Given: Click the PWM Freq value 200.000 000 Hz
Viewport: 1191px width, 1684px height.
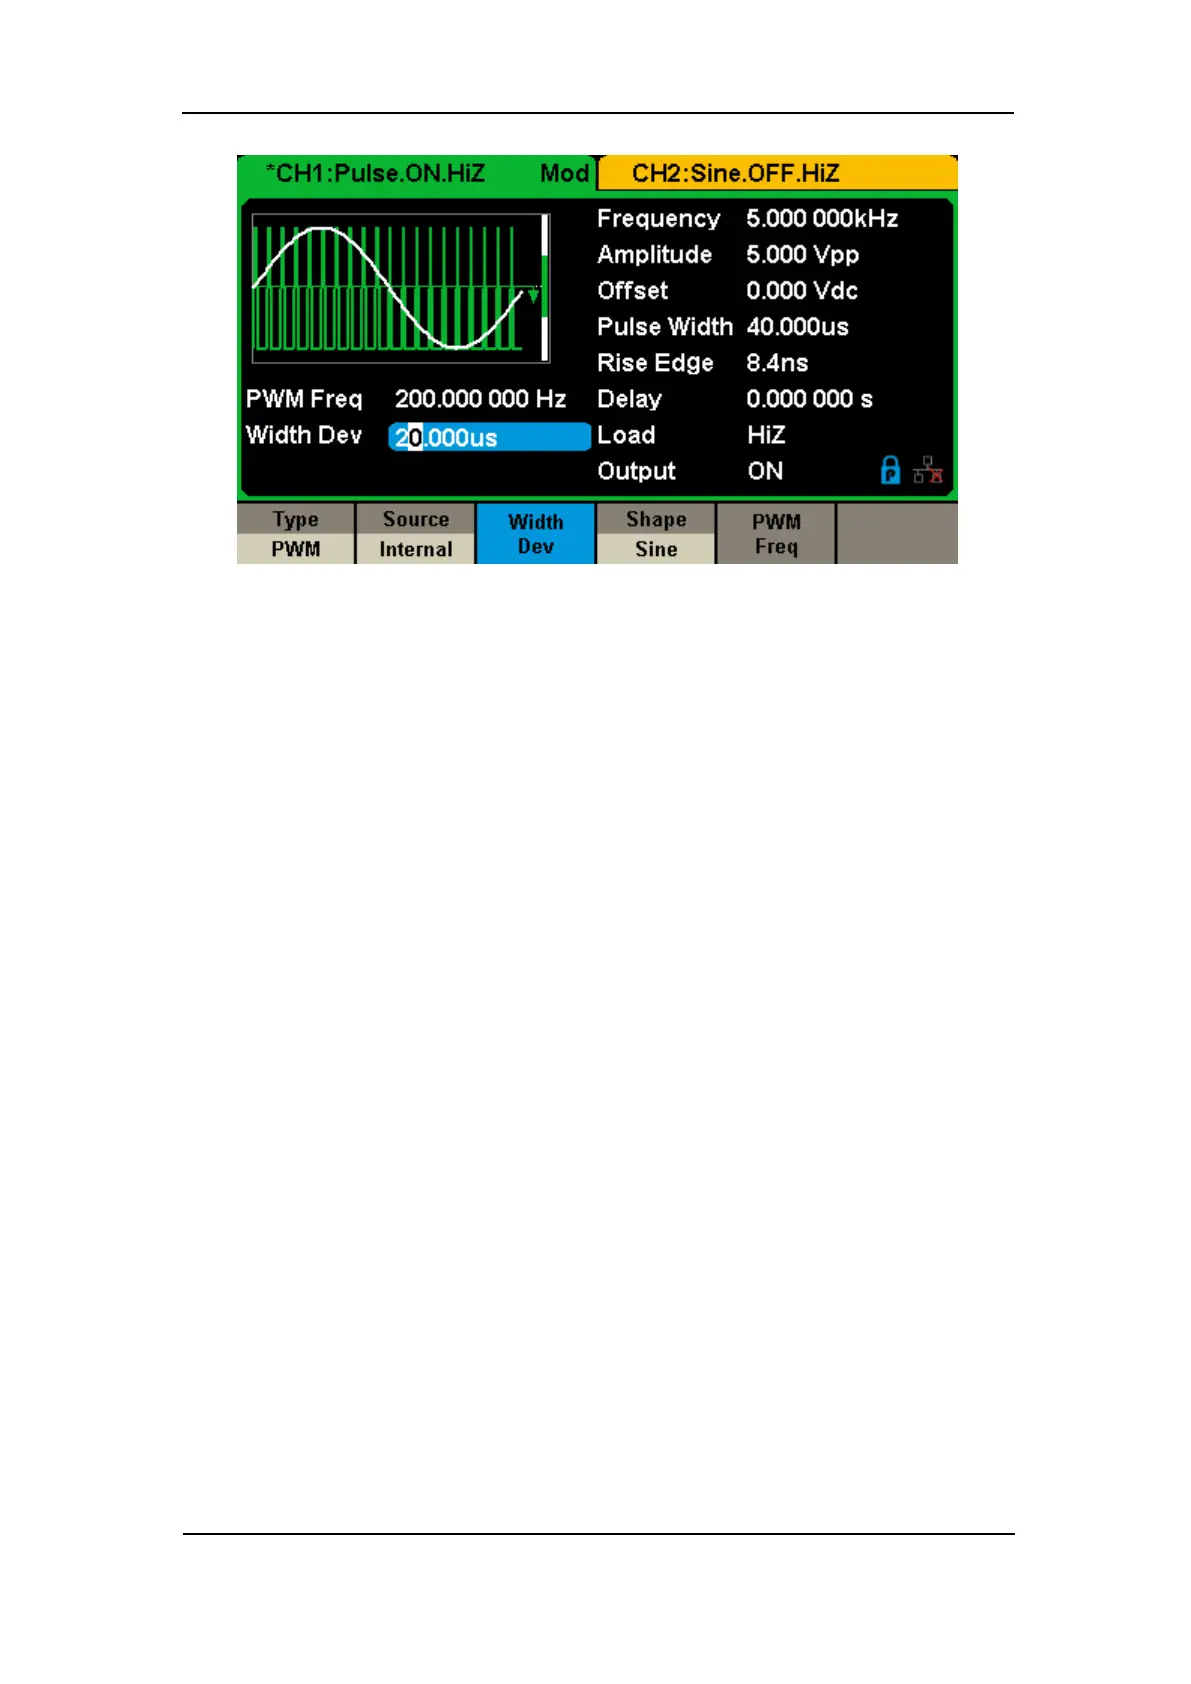Looking at the screenshot, I should coord(480,399).
